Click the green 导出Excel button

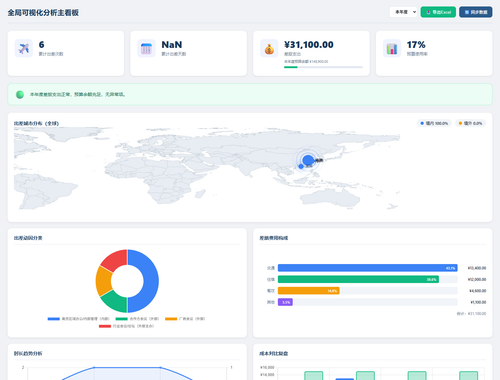pyautogui.click(x=438, y=12)
